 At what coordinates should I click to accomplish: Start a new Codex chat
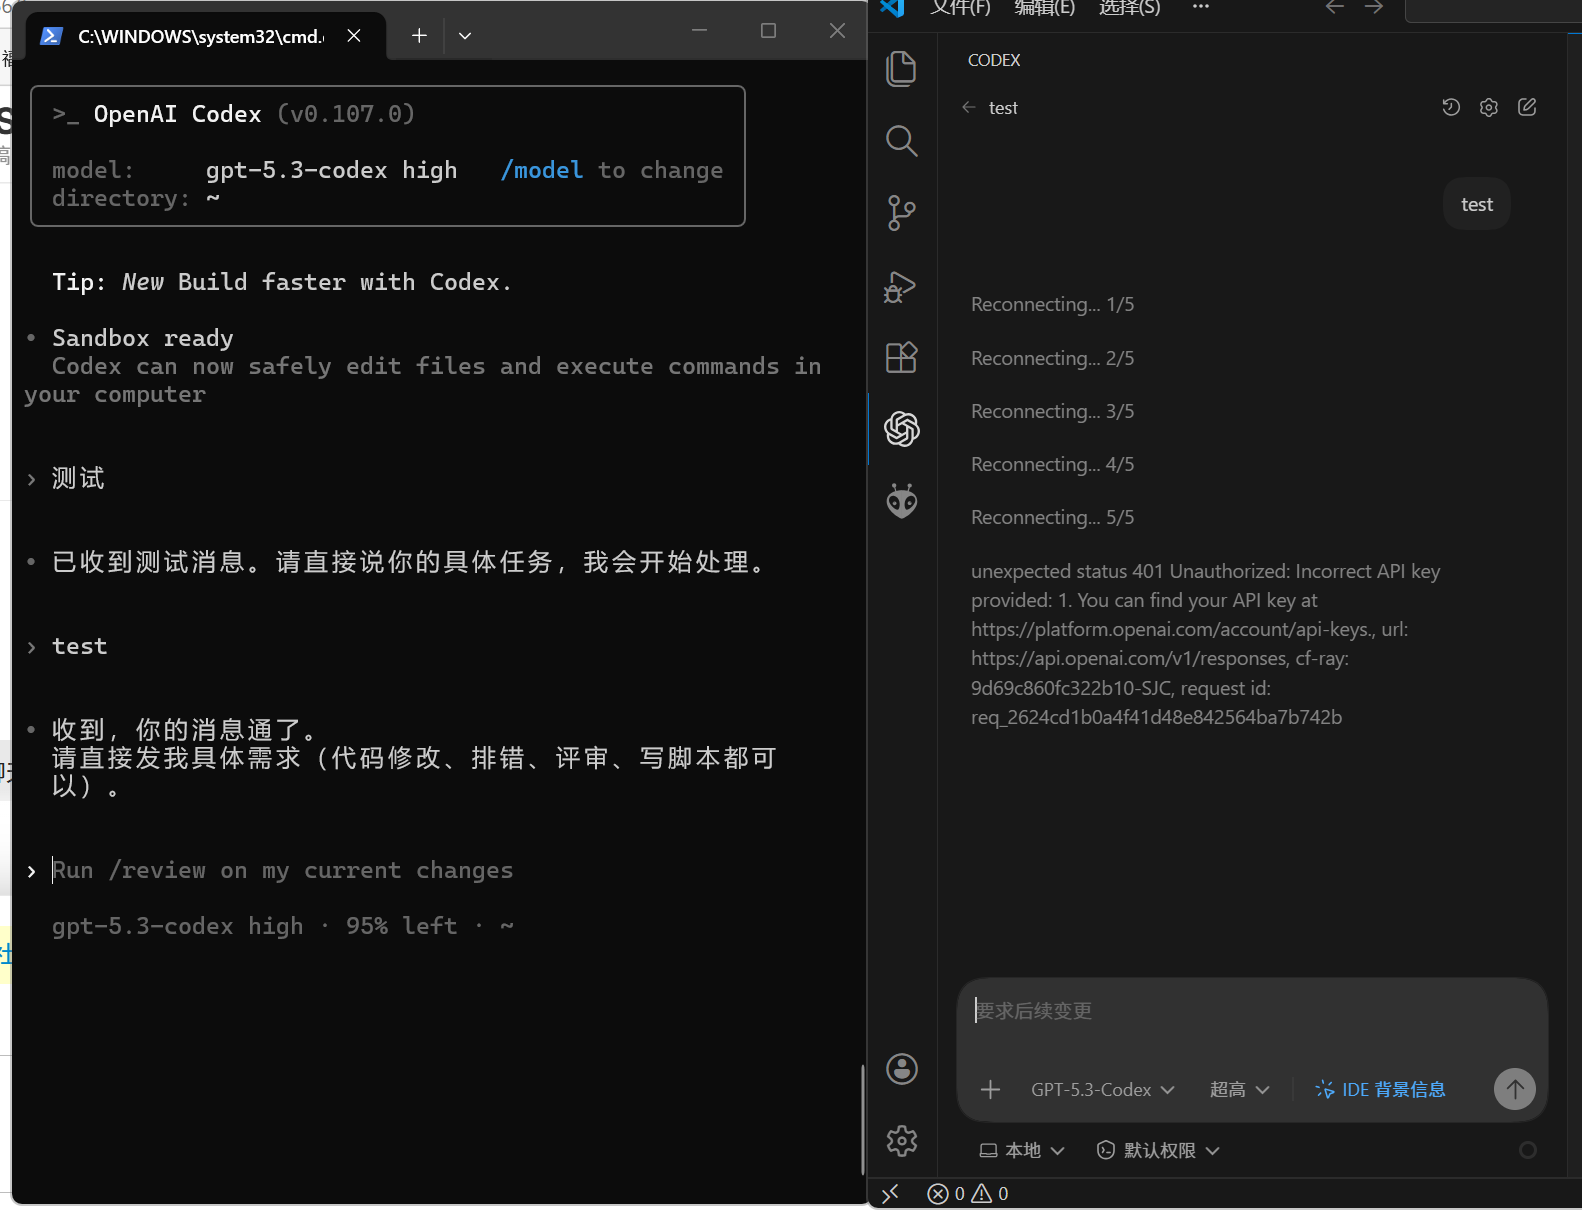tap(1527, 107)
